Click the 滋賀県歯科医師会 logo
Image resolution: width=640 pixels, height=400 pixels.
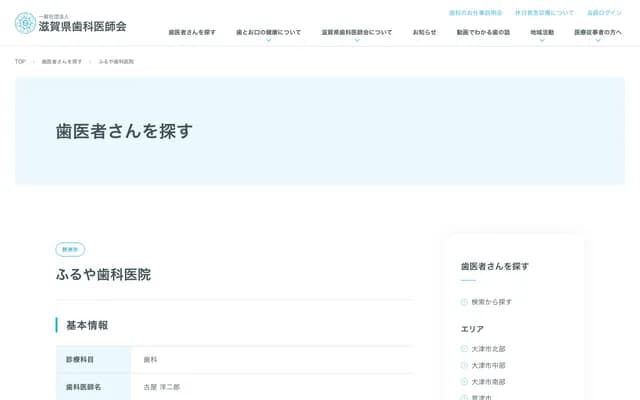pos(70,23)
